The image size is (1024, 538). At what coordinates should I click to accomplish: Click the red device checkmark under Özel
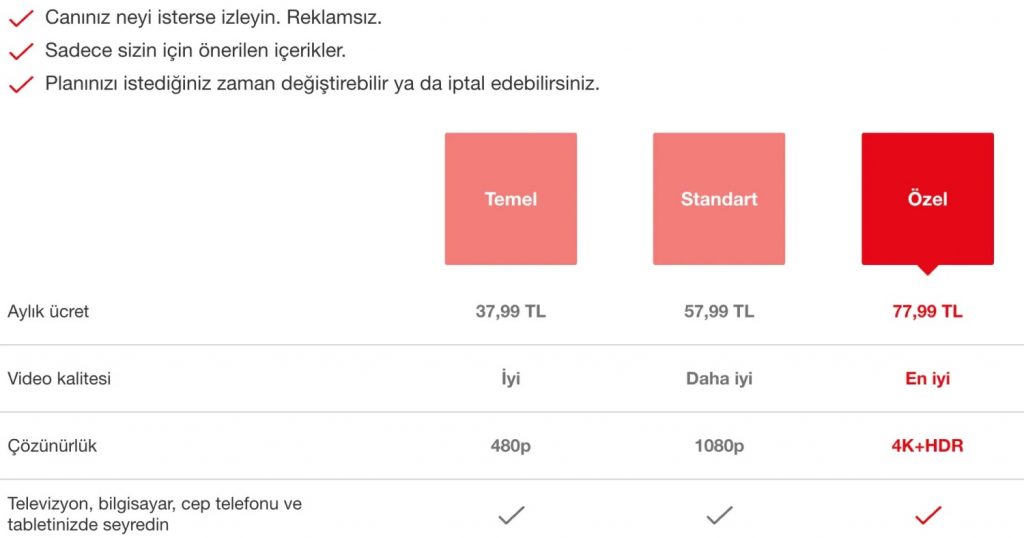pos(928,515)
